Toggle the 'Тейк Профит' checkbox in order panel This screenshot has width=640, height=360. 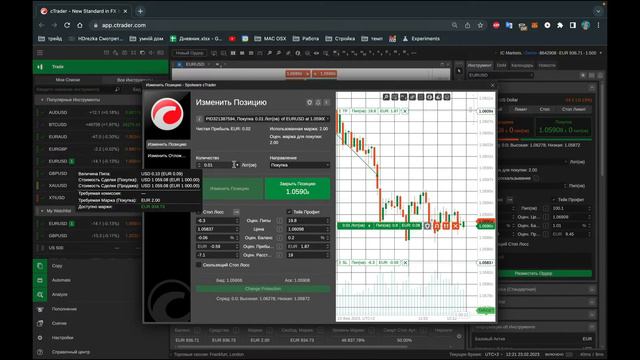click(x=553, y=200)
